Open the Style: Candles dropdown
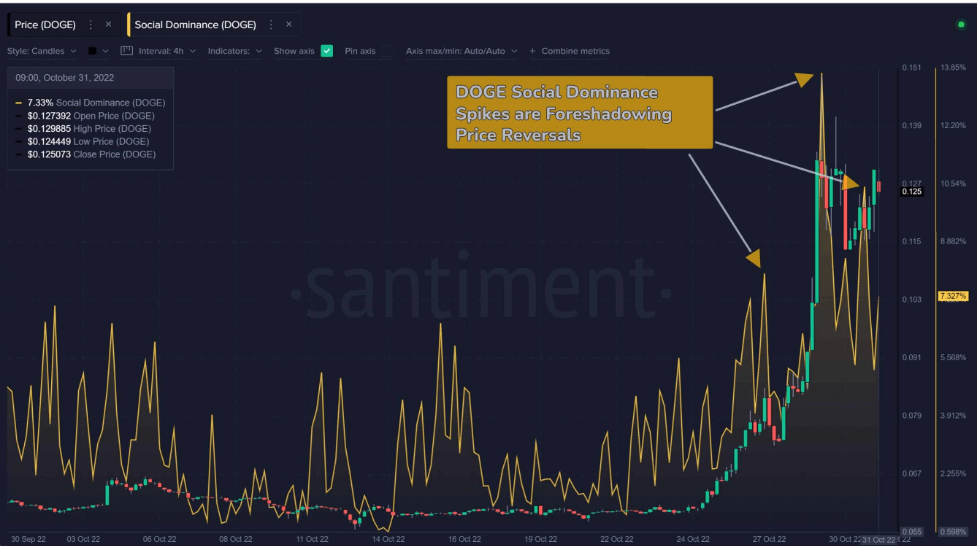 coord(42,51)
